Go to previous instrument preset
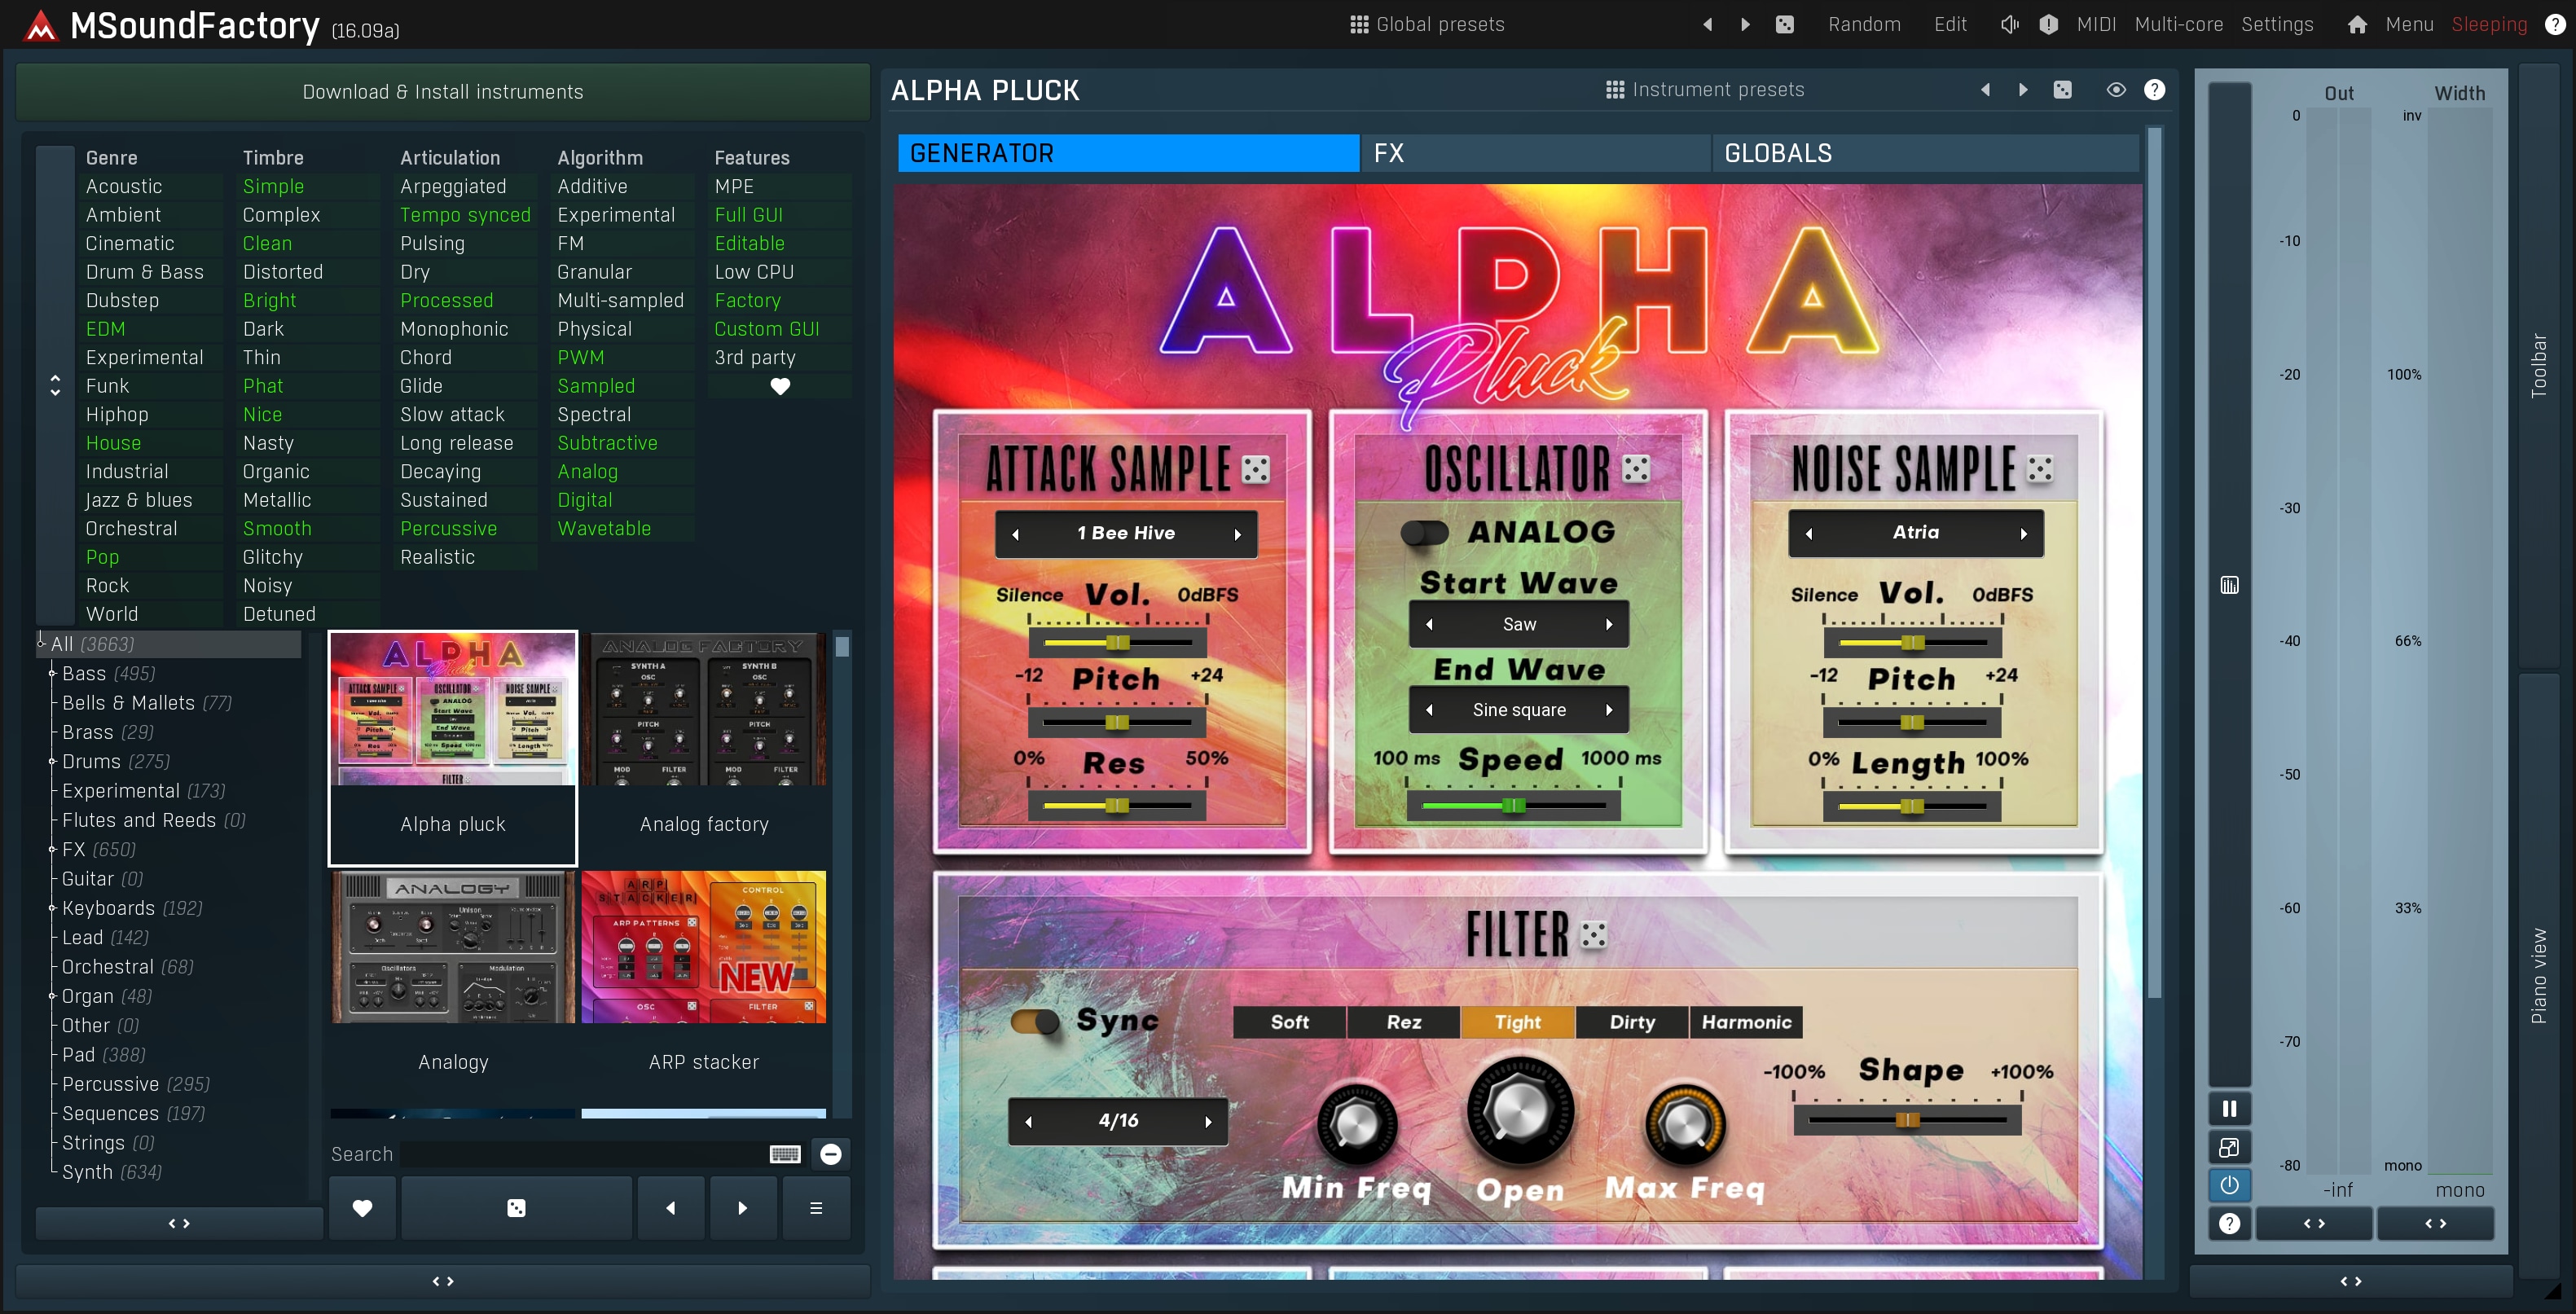 (1985, 90)
